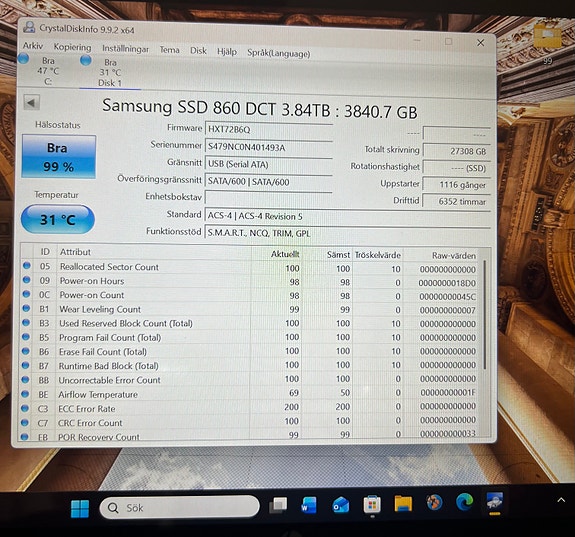Show hidden system tray icons
Viewport: 575px width, 537px height.
(x=561, y=500)
